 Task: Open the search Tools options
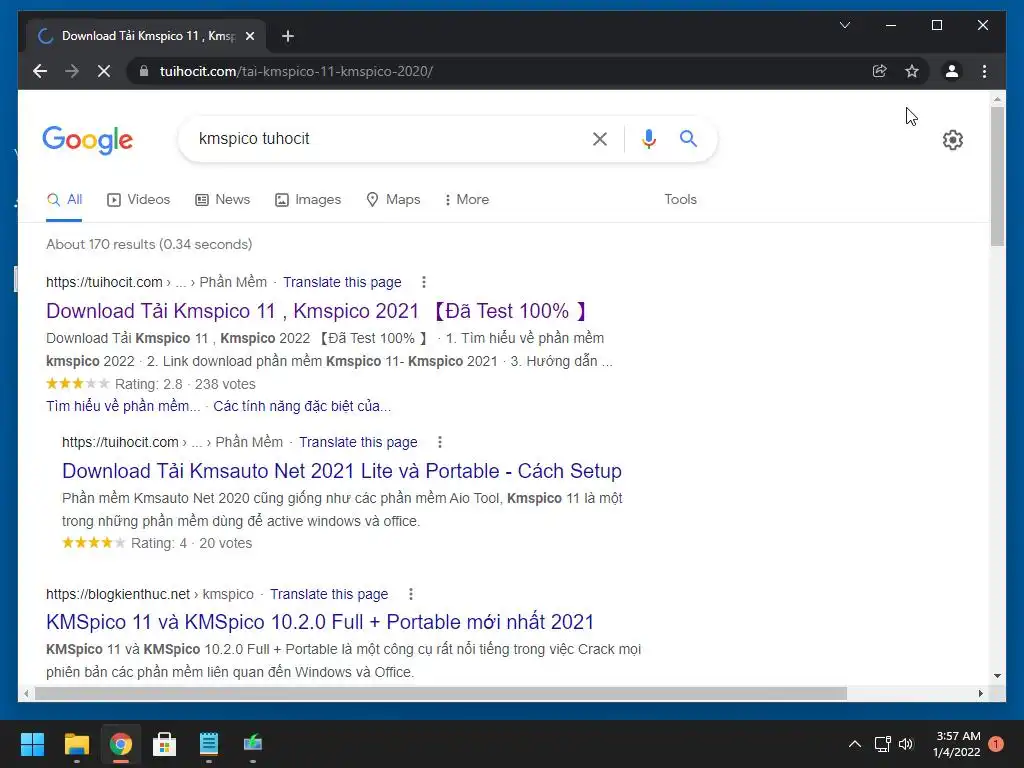pyautogui.click(x=680, y=200)
